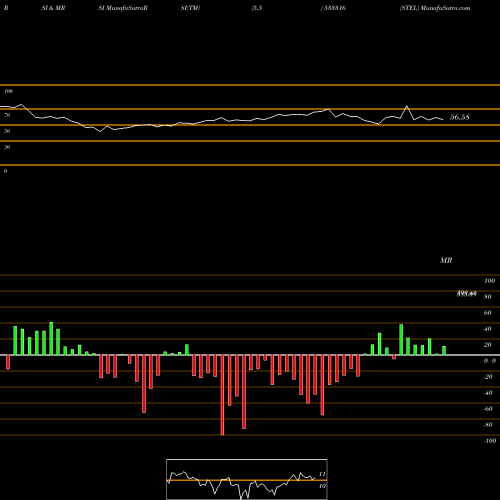Click the RSI axis label 30
The image size is (500, 500).
[7, 147]
